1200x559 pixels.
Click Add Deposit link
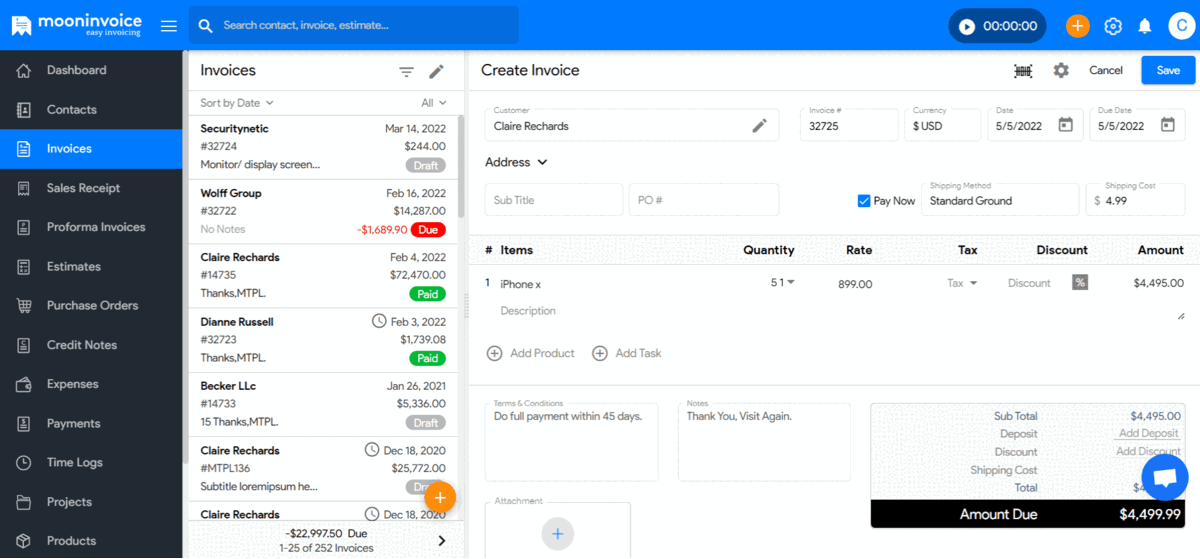click(x=1148, y=433)
